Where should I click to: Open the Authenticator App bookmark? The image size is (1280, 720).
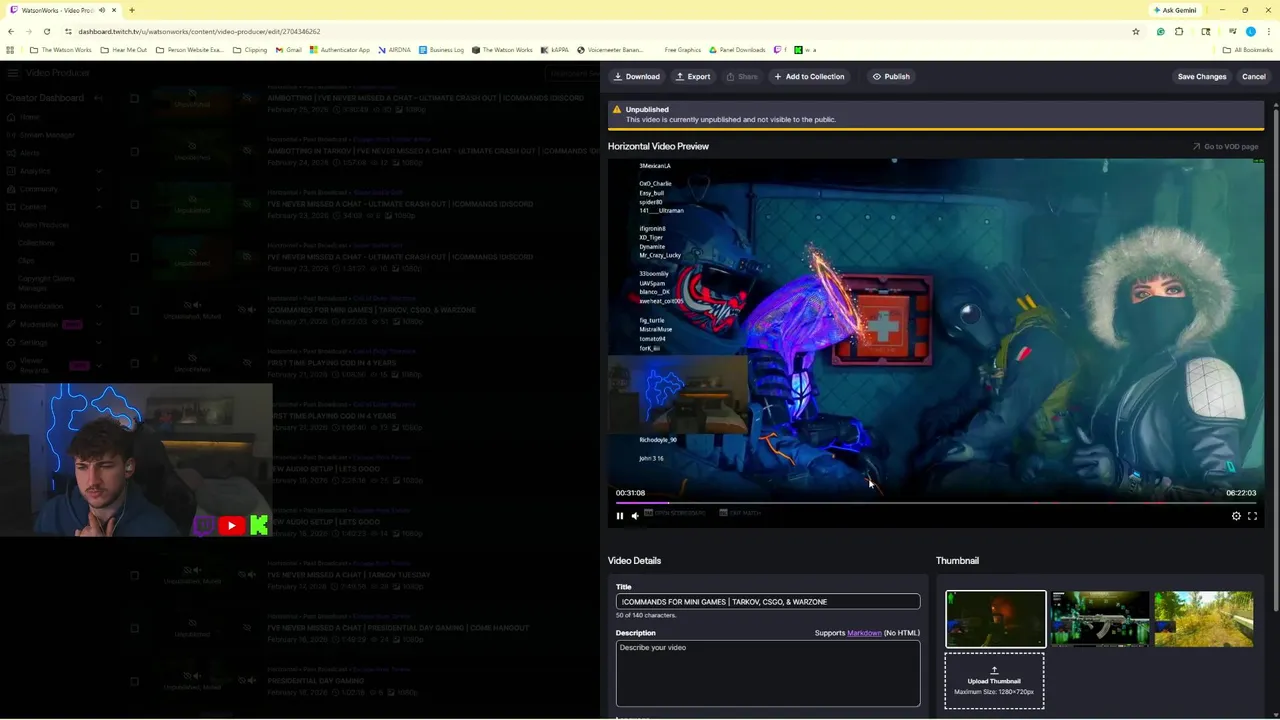pos(340,50)
